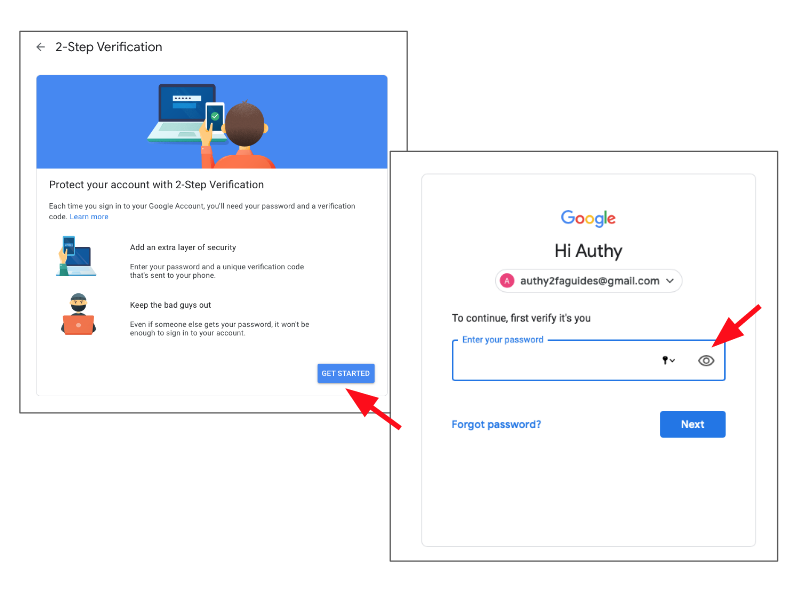This screenshot has width=811, height=593.
Task: Click the masked thief with laptop illustration
Action: coord(78,314)
